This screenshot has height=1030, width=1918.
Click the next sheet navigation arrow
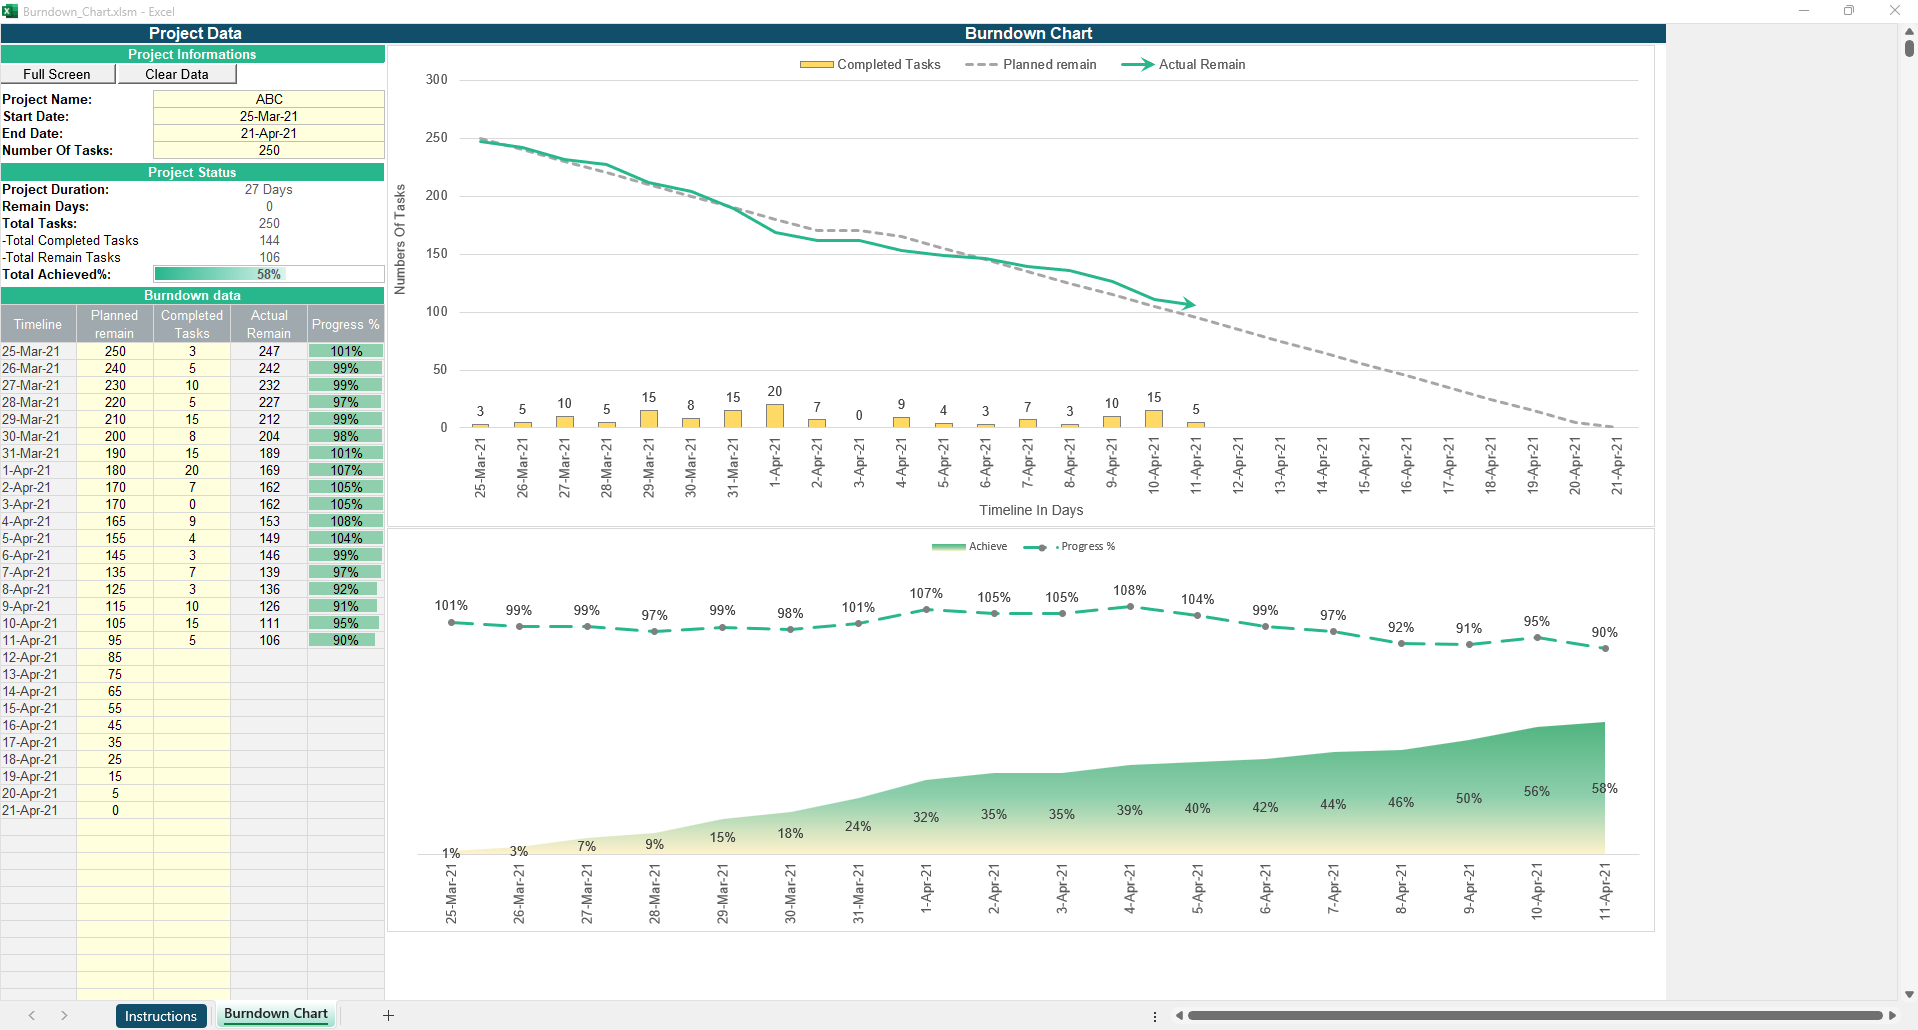[x=64, y=1016]
